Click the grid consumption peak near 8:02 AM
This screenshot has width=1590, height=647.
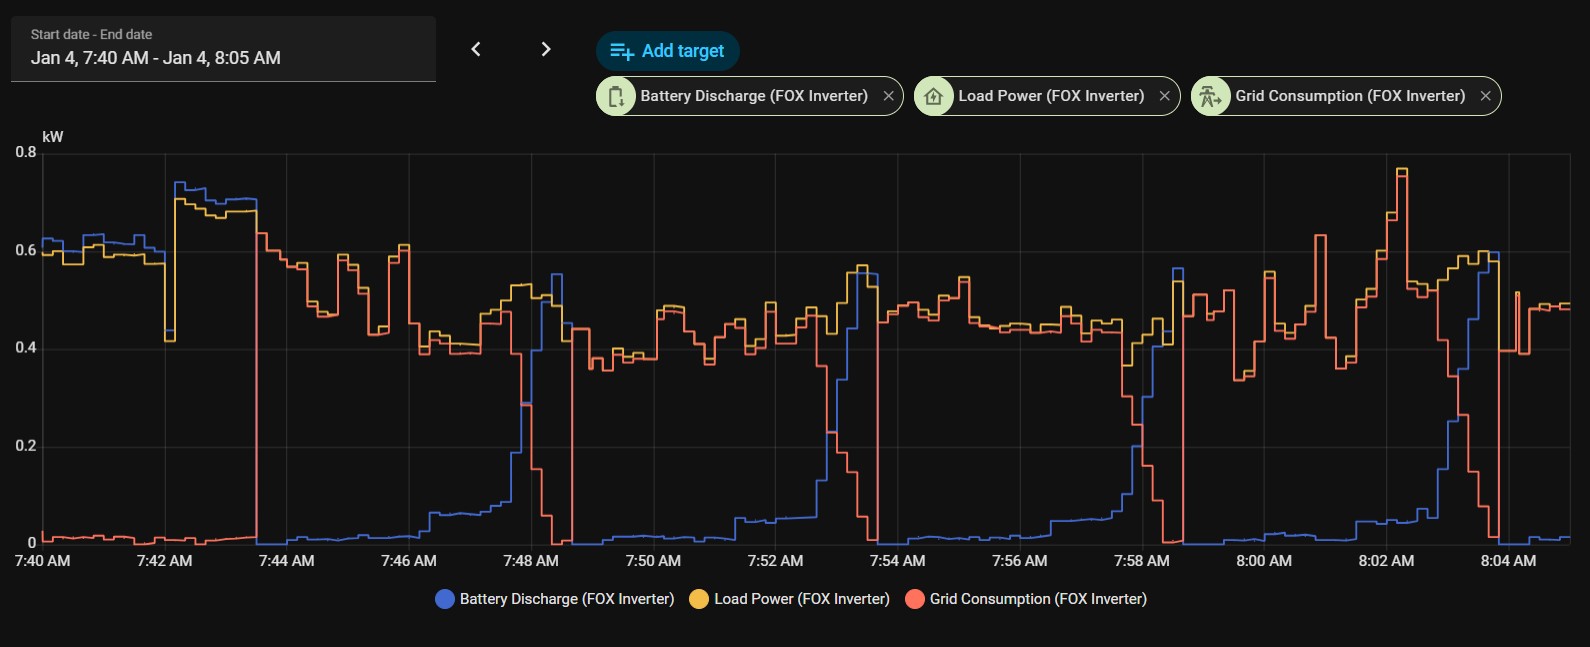tap(1402, 170)
